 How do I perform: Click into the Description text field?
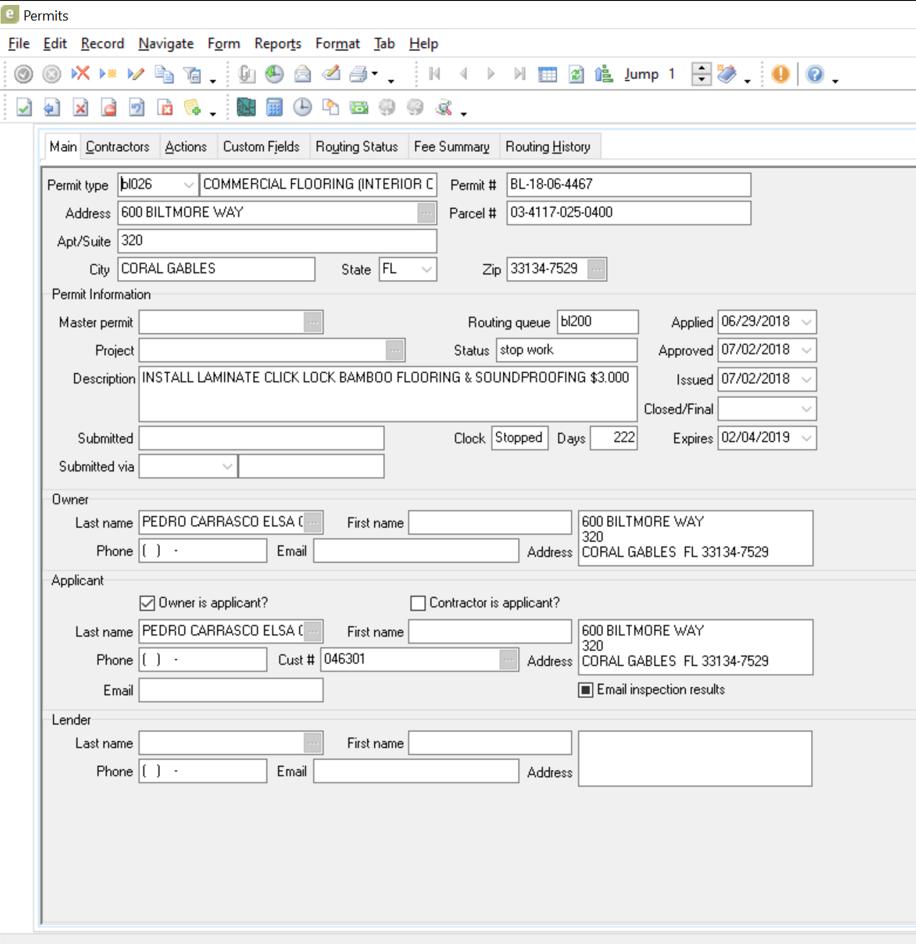(387, 395)
